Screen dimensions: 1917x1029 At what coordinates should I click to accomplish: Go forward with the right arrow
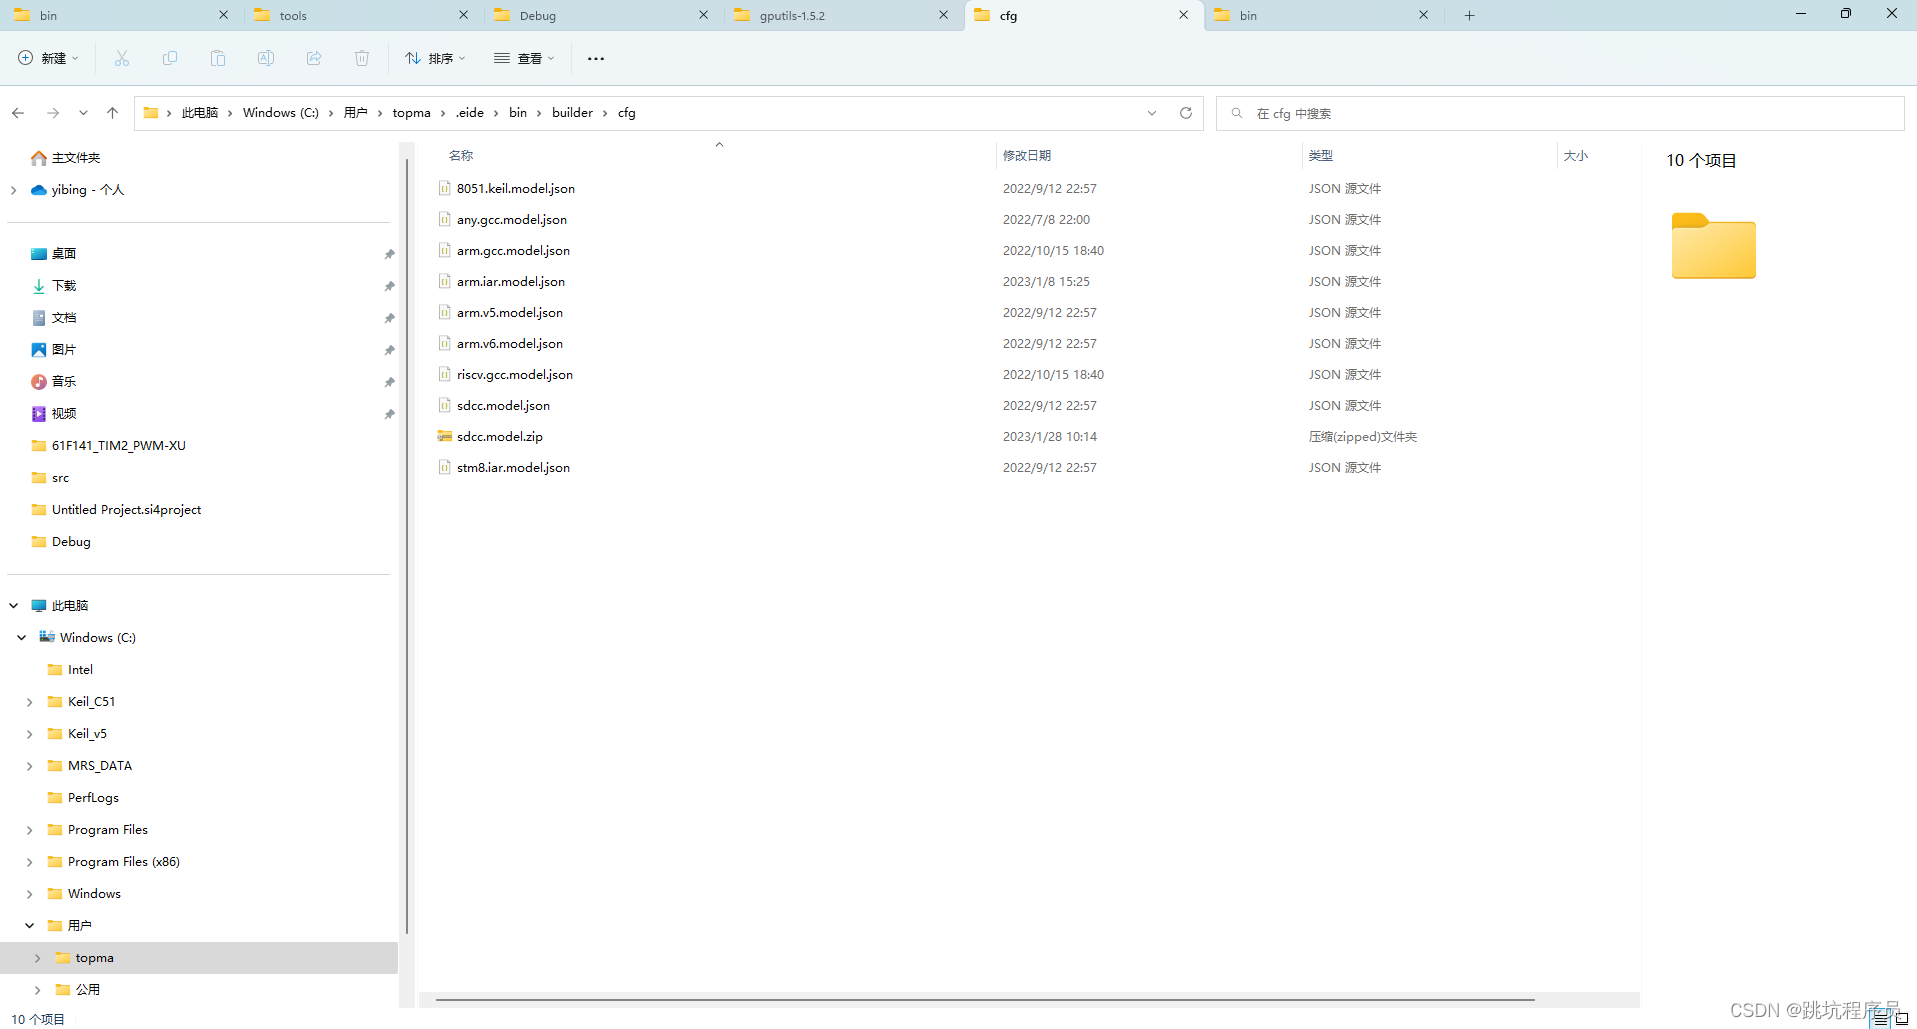tap(53, 113)
